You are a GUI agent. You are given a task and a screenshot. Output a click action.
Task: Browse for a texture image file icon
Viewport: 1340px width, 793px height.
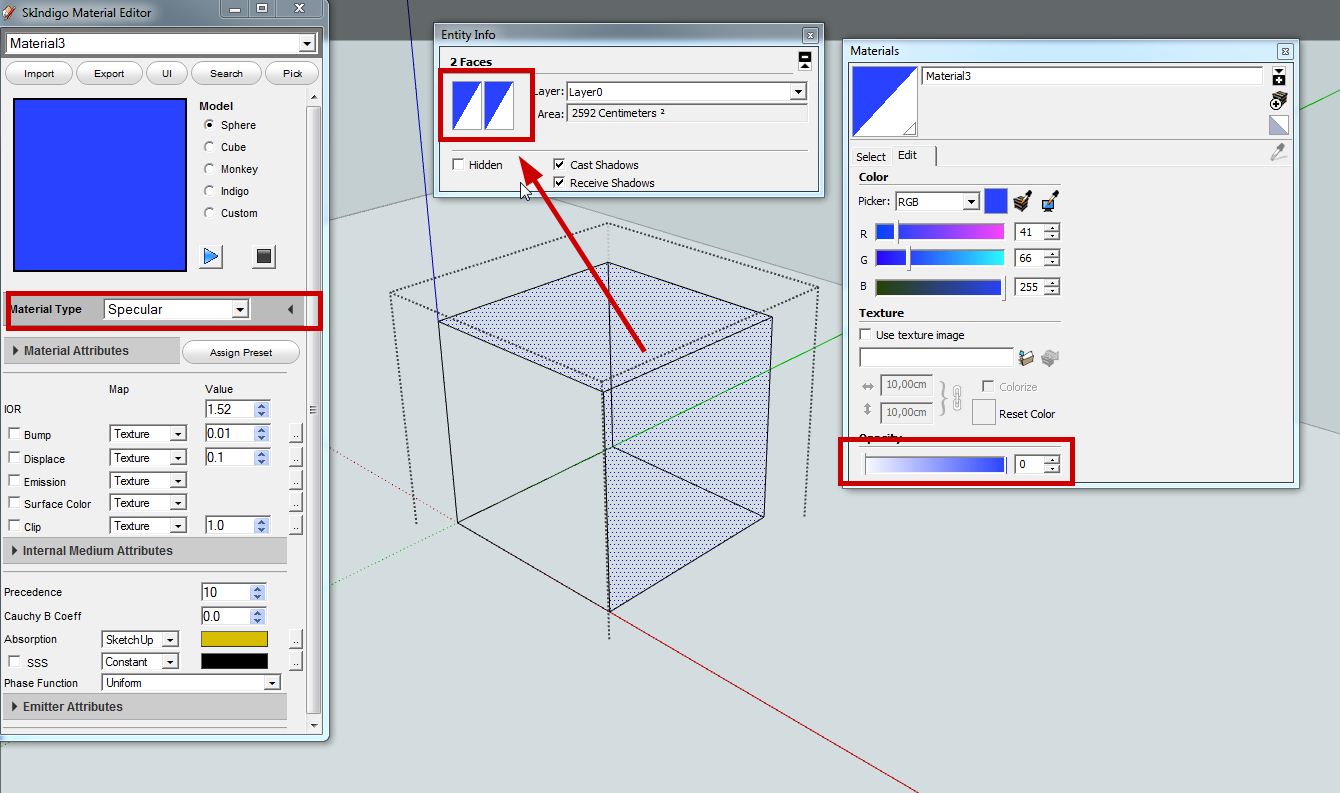pos(1025,357)
